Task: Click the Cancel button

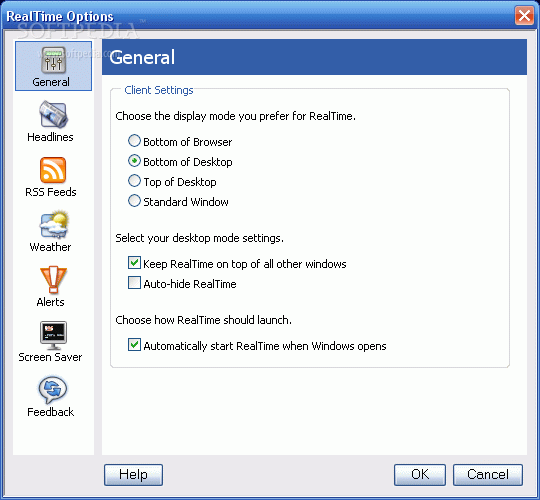Action: [488, 475]
